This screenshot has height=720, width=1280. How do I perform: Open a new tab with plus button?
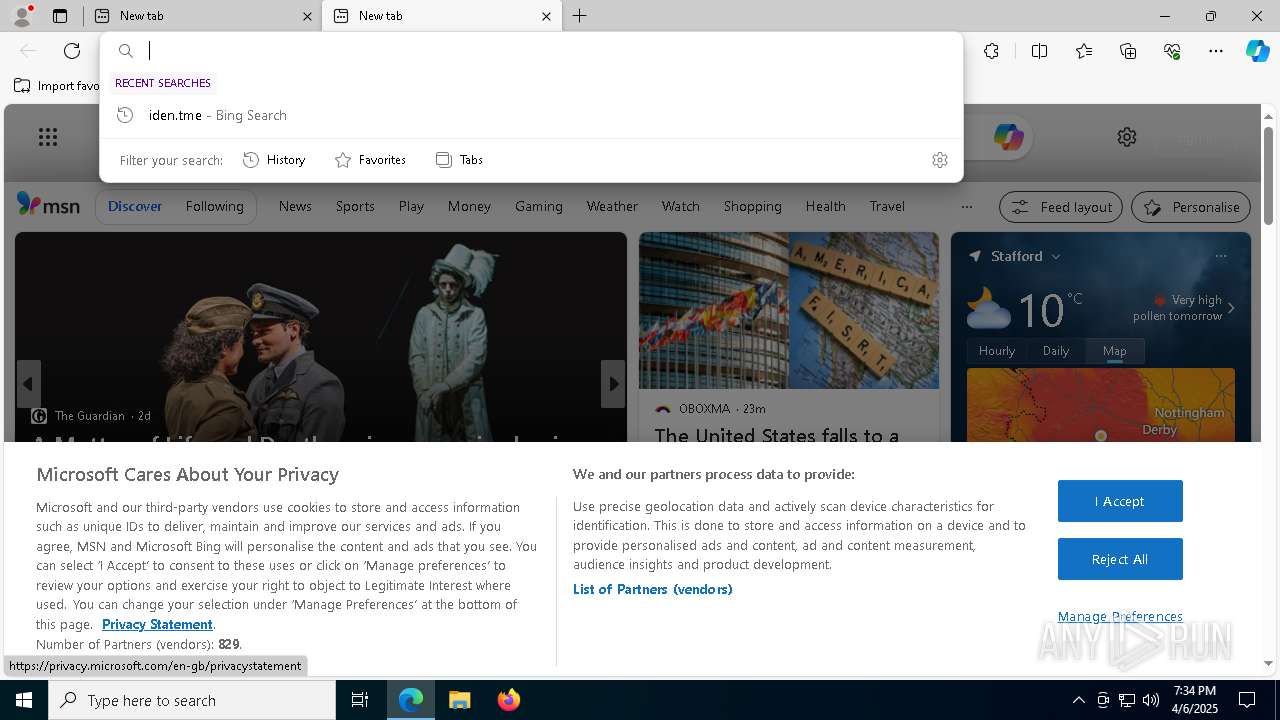[580, 16]
